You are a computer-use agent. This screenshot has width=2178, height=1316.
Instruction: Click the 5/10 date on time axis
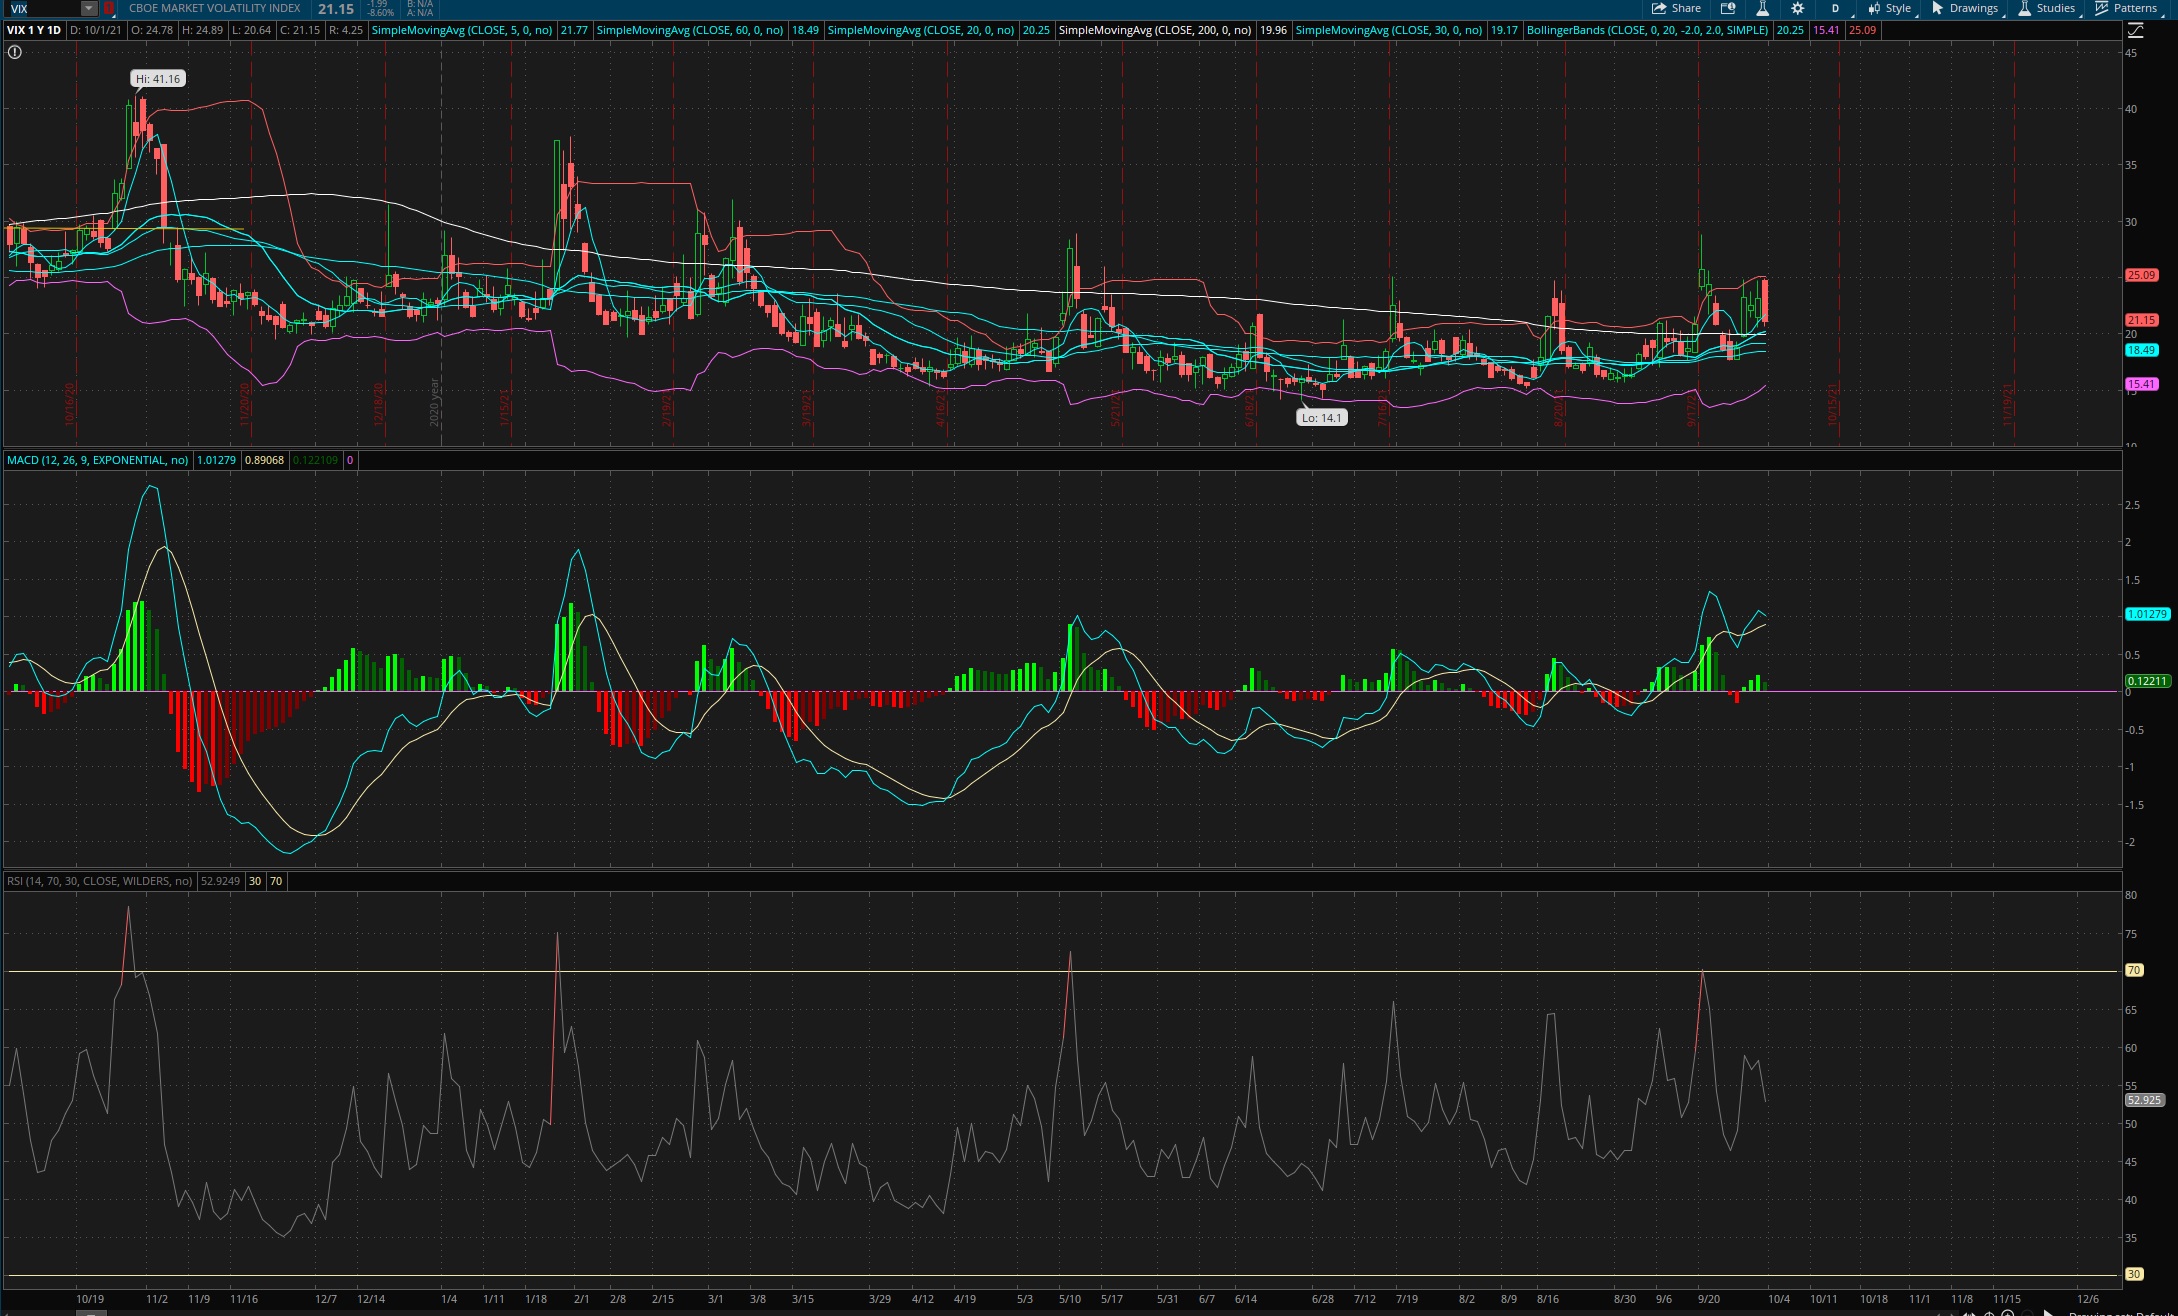pyautogui.click(x=1069, y=1299)
